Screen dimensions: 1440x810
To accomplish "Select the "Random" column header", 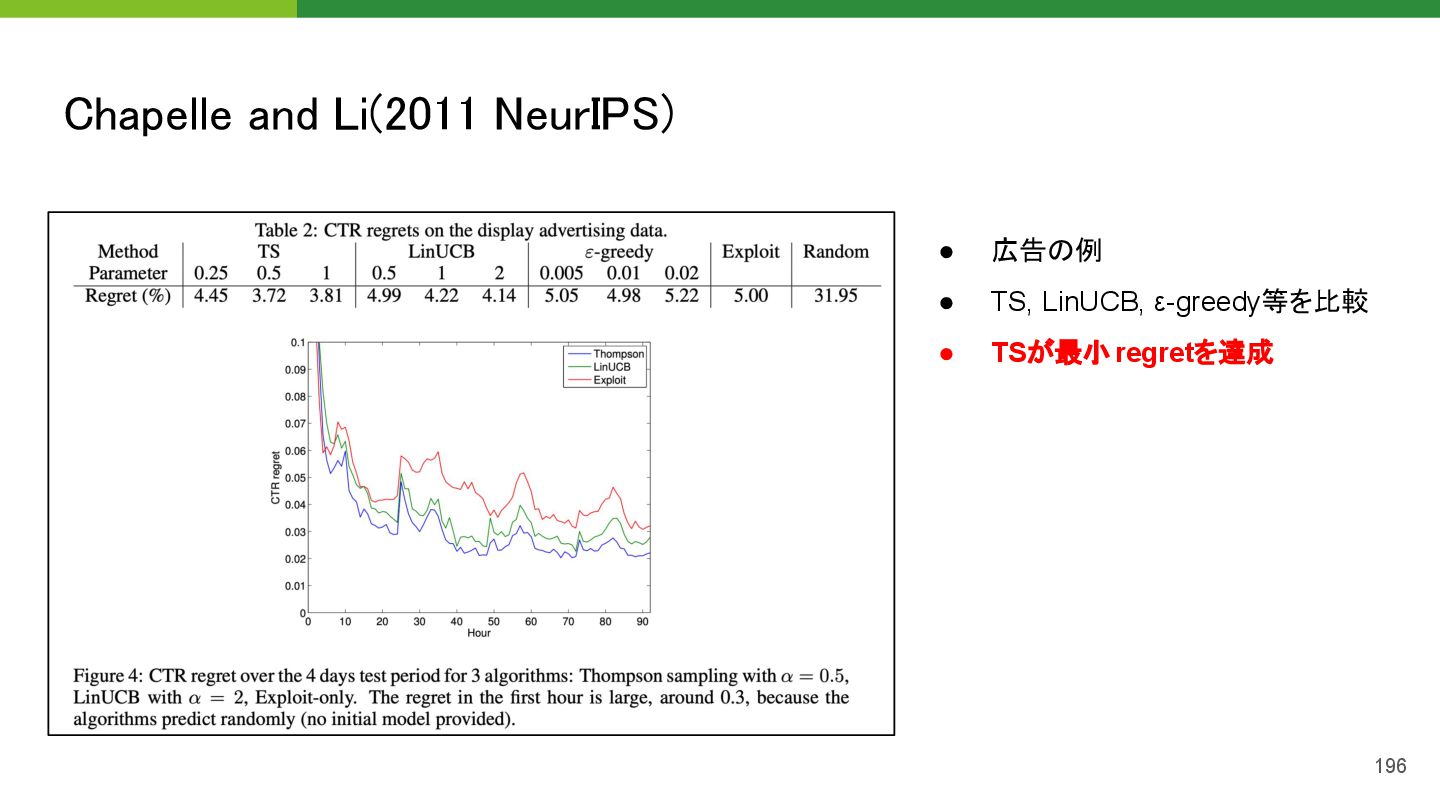I will [x=836, y=252].
